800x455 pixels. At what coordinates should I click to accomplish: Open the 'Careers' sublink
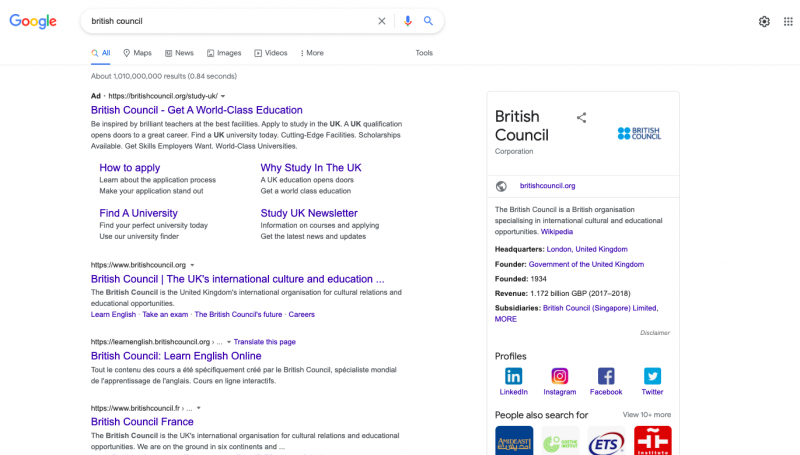(302, 315)
